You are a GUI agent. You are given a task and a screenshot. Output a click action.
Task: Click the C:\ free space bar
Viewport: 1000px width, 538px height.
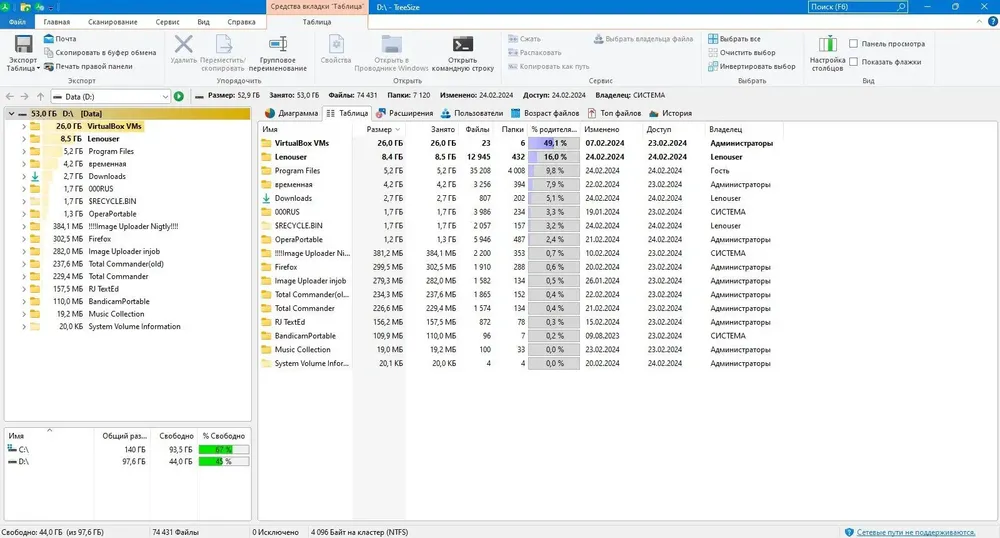click(223, 449)
